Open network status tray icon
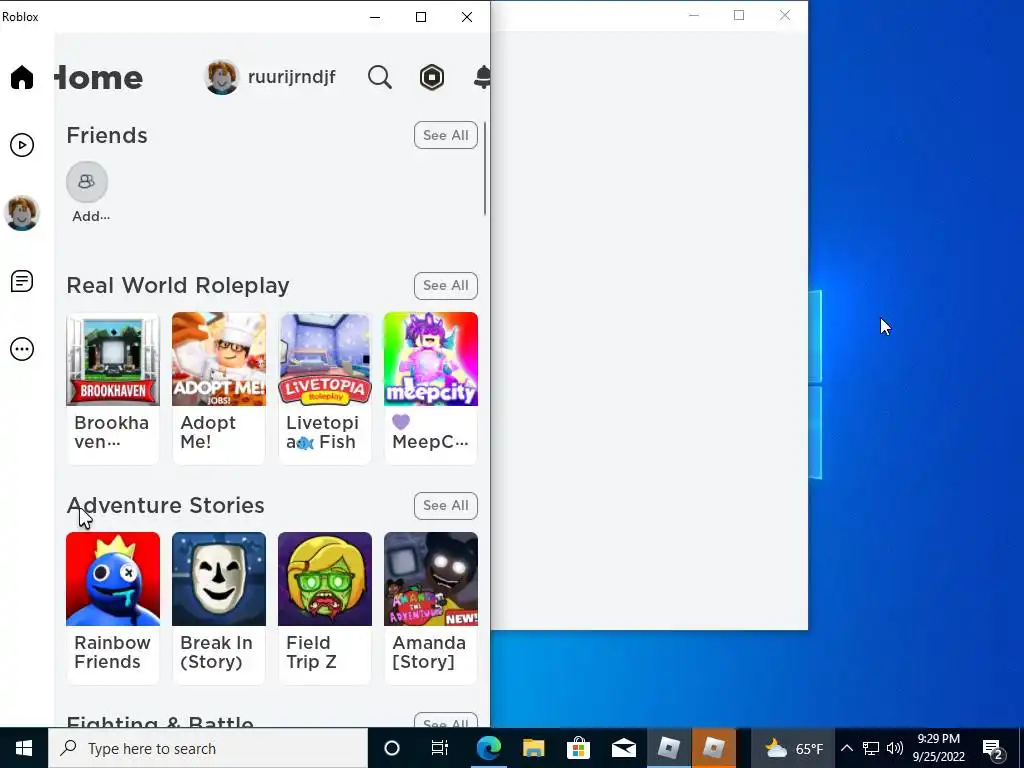This screenshot has width=1024, height=768. click(871, 748)
